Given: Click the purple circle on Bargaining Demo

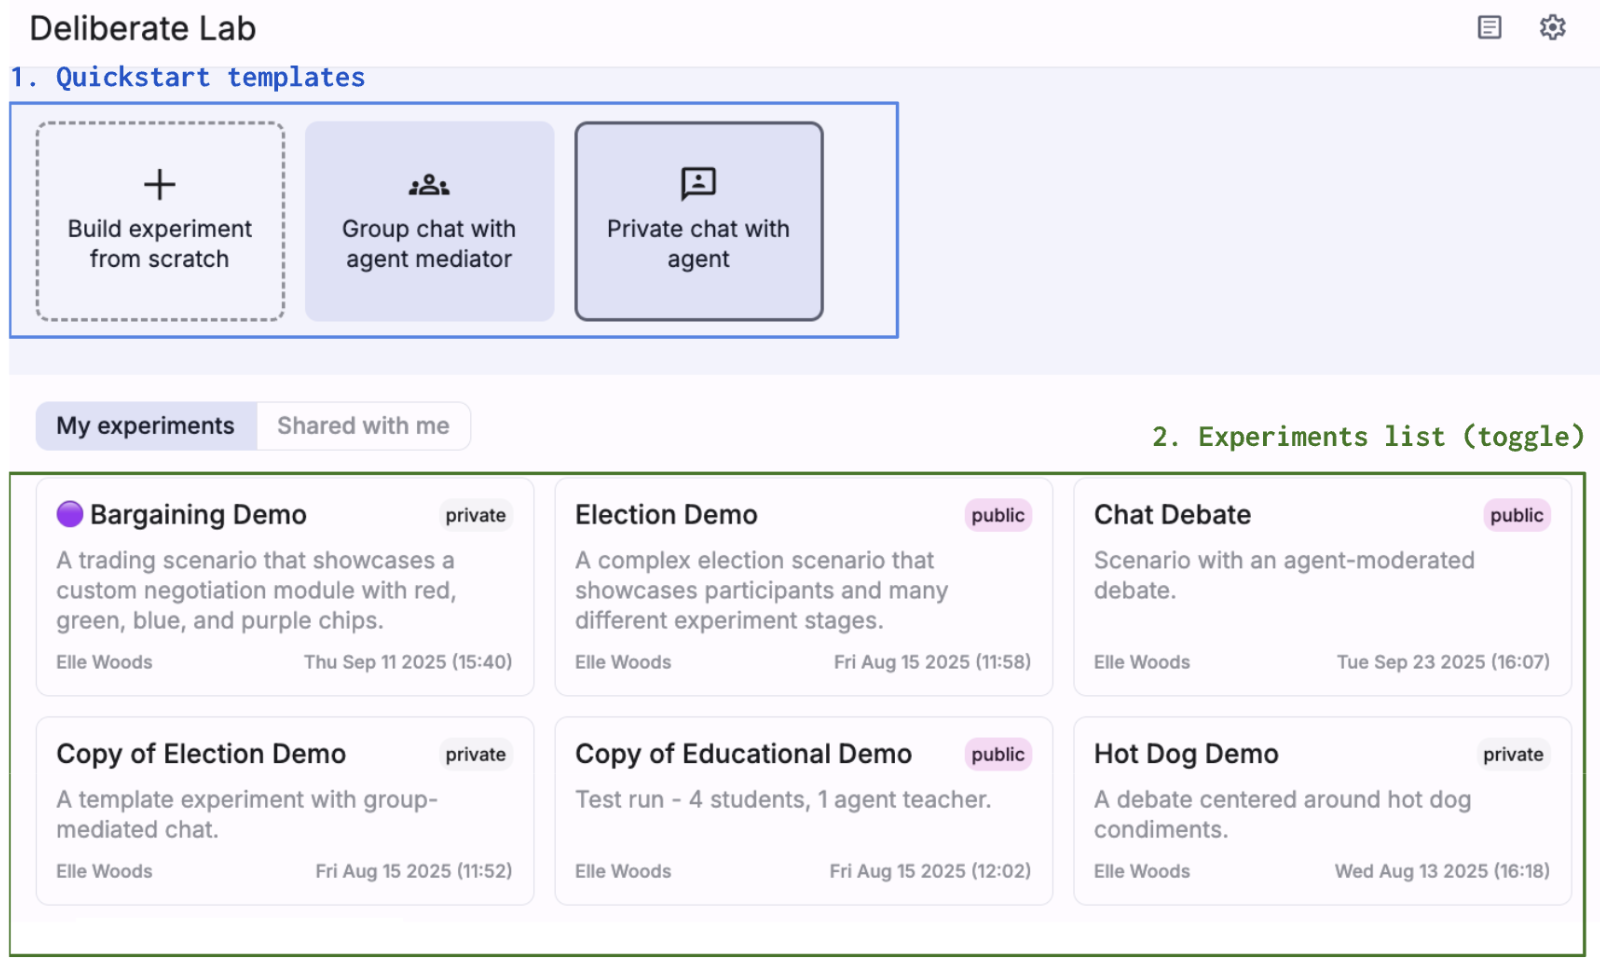Looking at the screenshot, I should [x=70, y=514].
